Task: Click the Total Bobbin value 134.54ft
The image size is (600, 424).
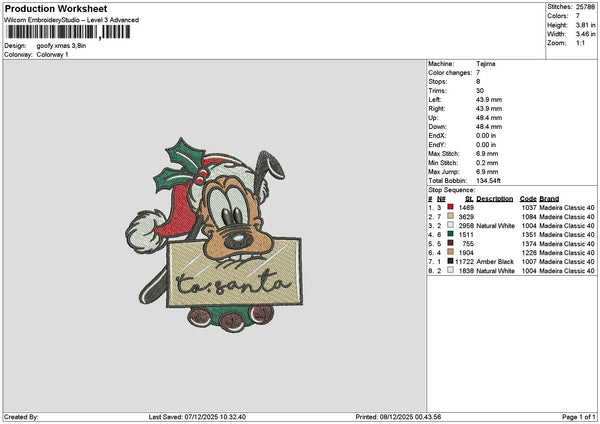Action: [x=489, y=181]
